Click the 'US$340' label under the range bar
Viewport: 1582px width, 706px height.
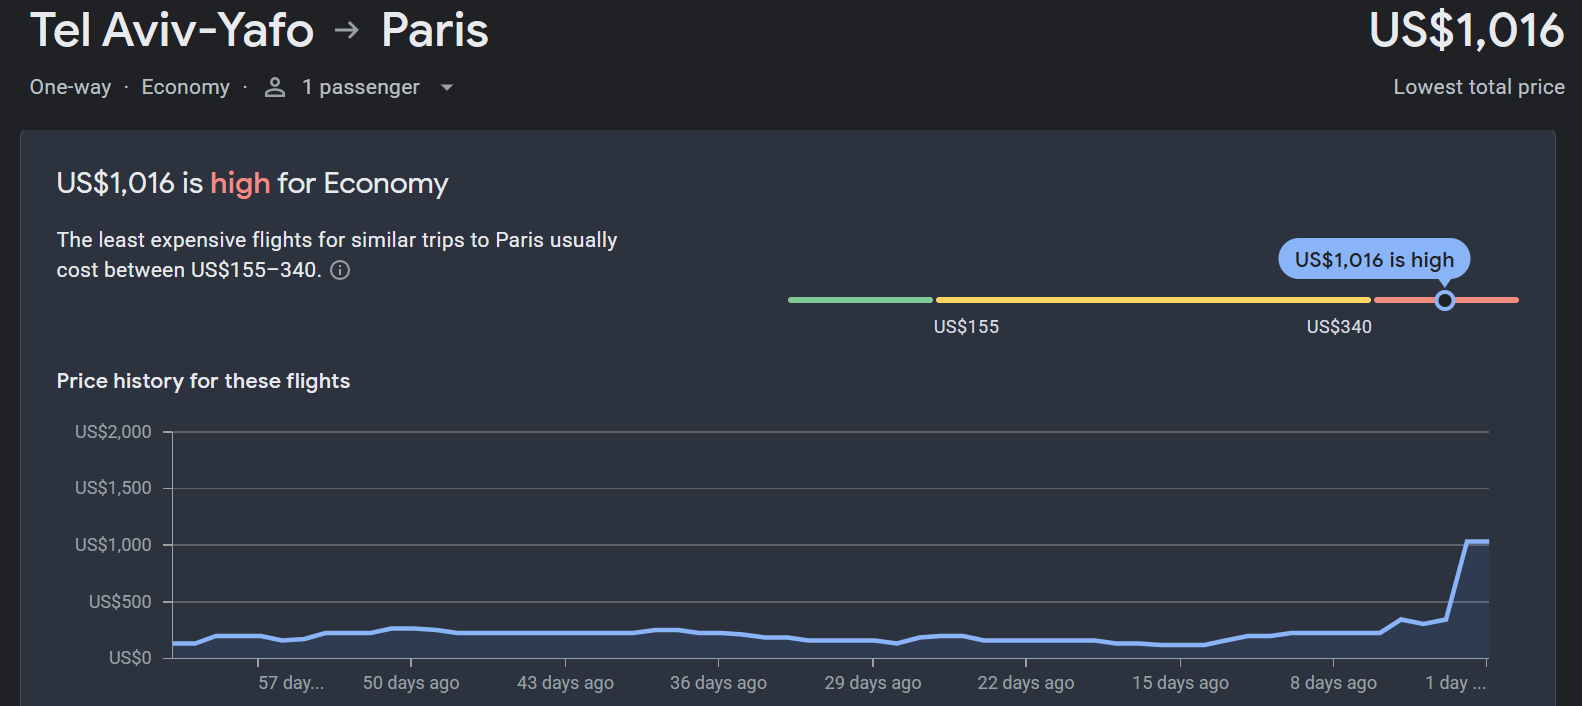[1339, 327]
